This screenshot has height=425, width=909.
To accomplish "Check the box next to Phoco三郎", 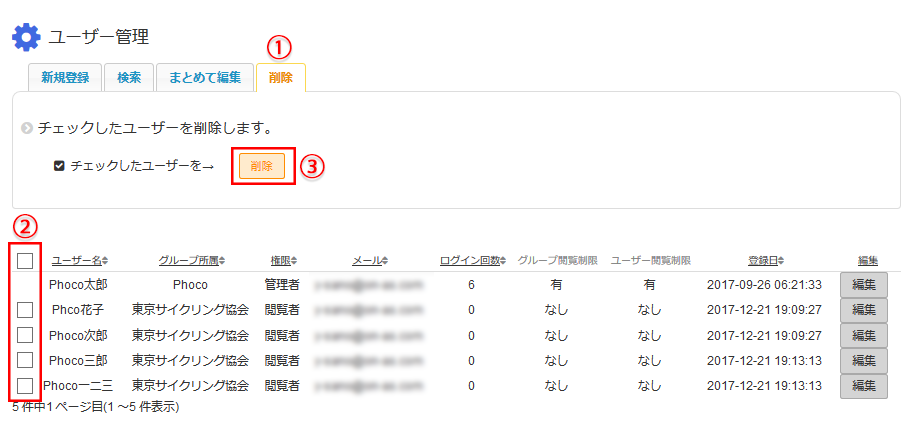I will [x=25, y=360].
